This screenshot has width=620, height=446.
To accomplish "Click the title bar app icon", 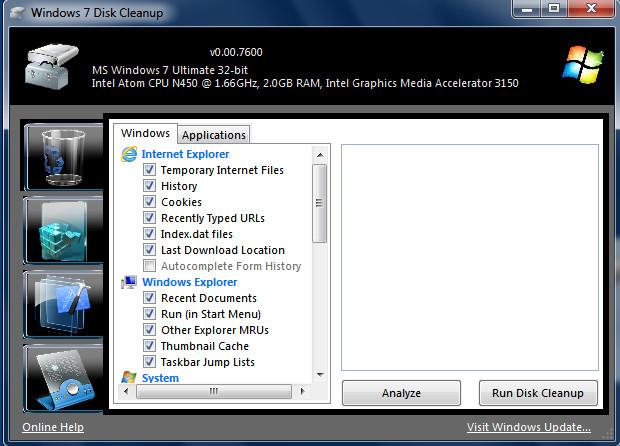I will pyautogui.click(x=17, y=13).
